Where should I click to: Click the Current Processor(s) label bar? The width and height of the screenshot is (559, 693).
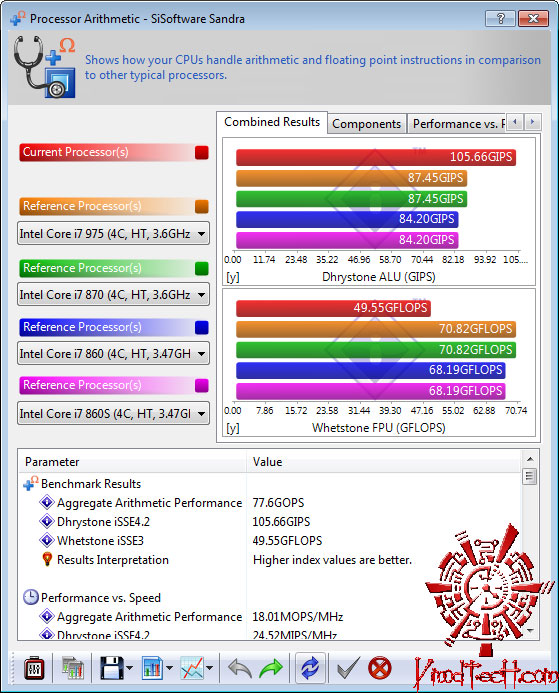coord(114,152)
